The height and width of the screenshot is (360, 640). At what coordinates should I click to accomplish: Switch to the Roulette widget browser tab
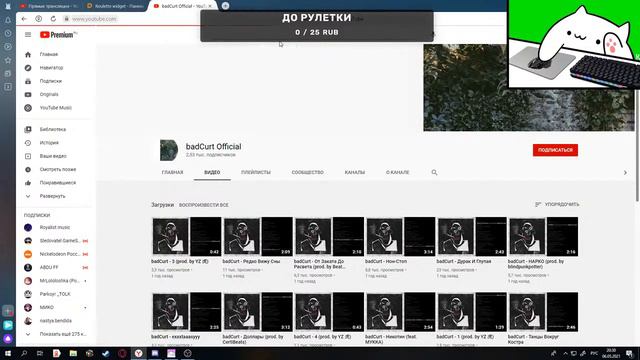116,6
